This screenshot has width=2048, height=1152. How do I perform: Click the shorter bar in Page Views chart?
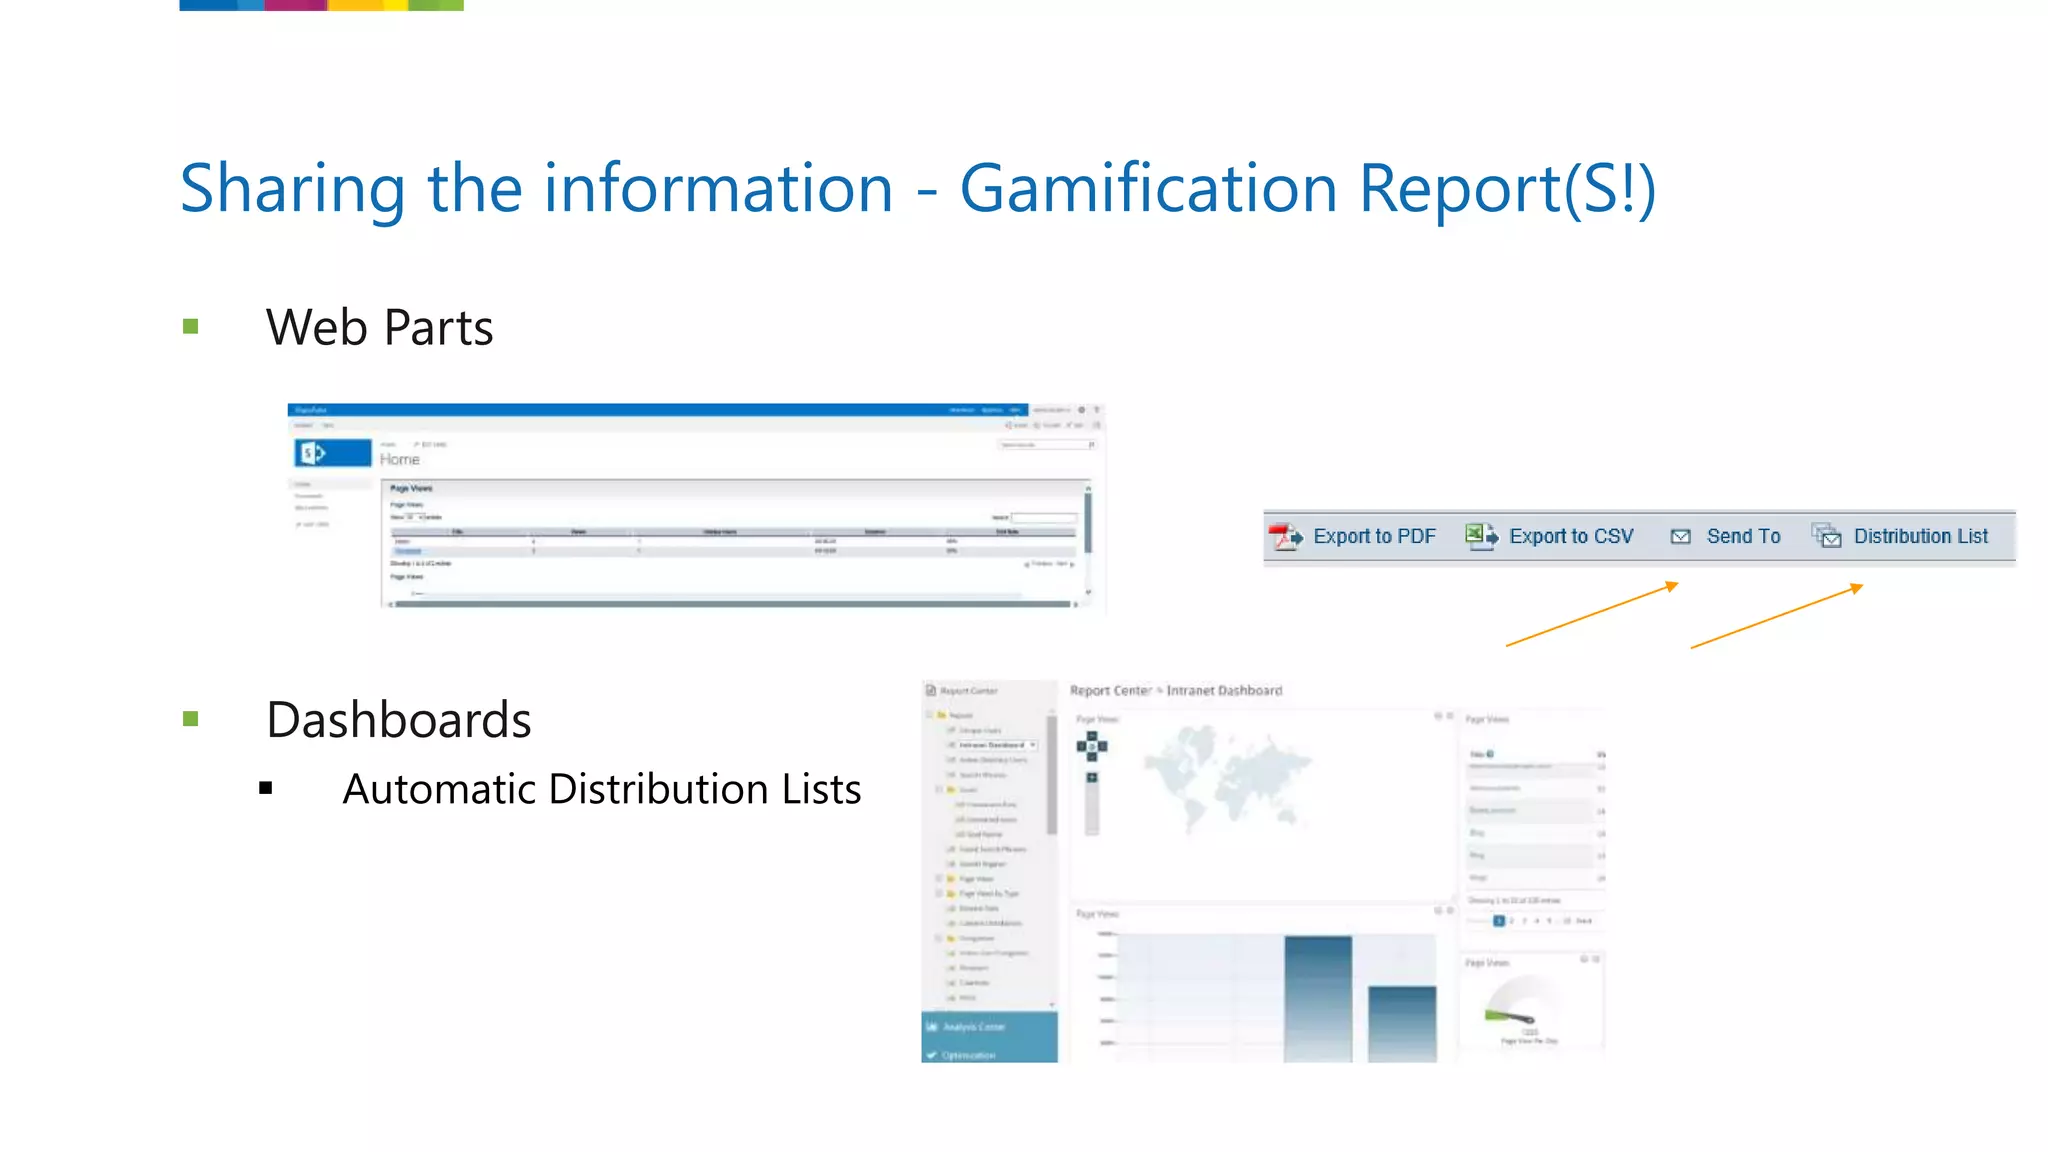(x=1402, y=1024)
